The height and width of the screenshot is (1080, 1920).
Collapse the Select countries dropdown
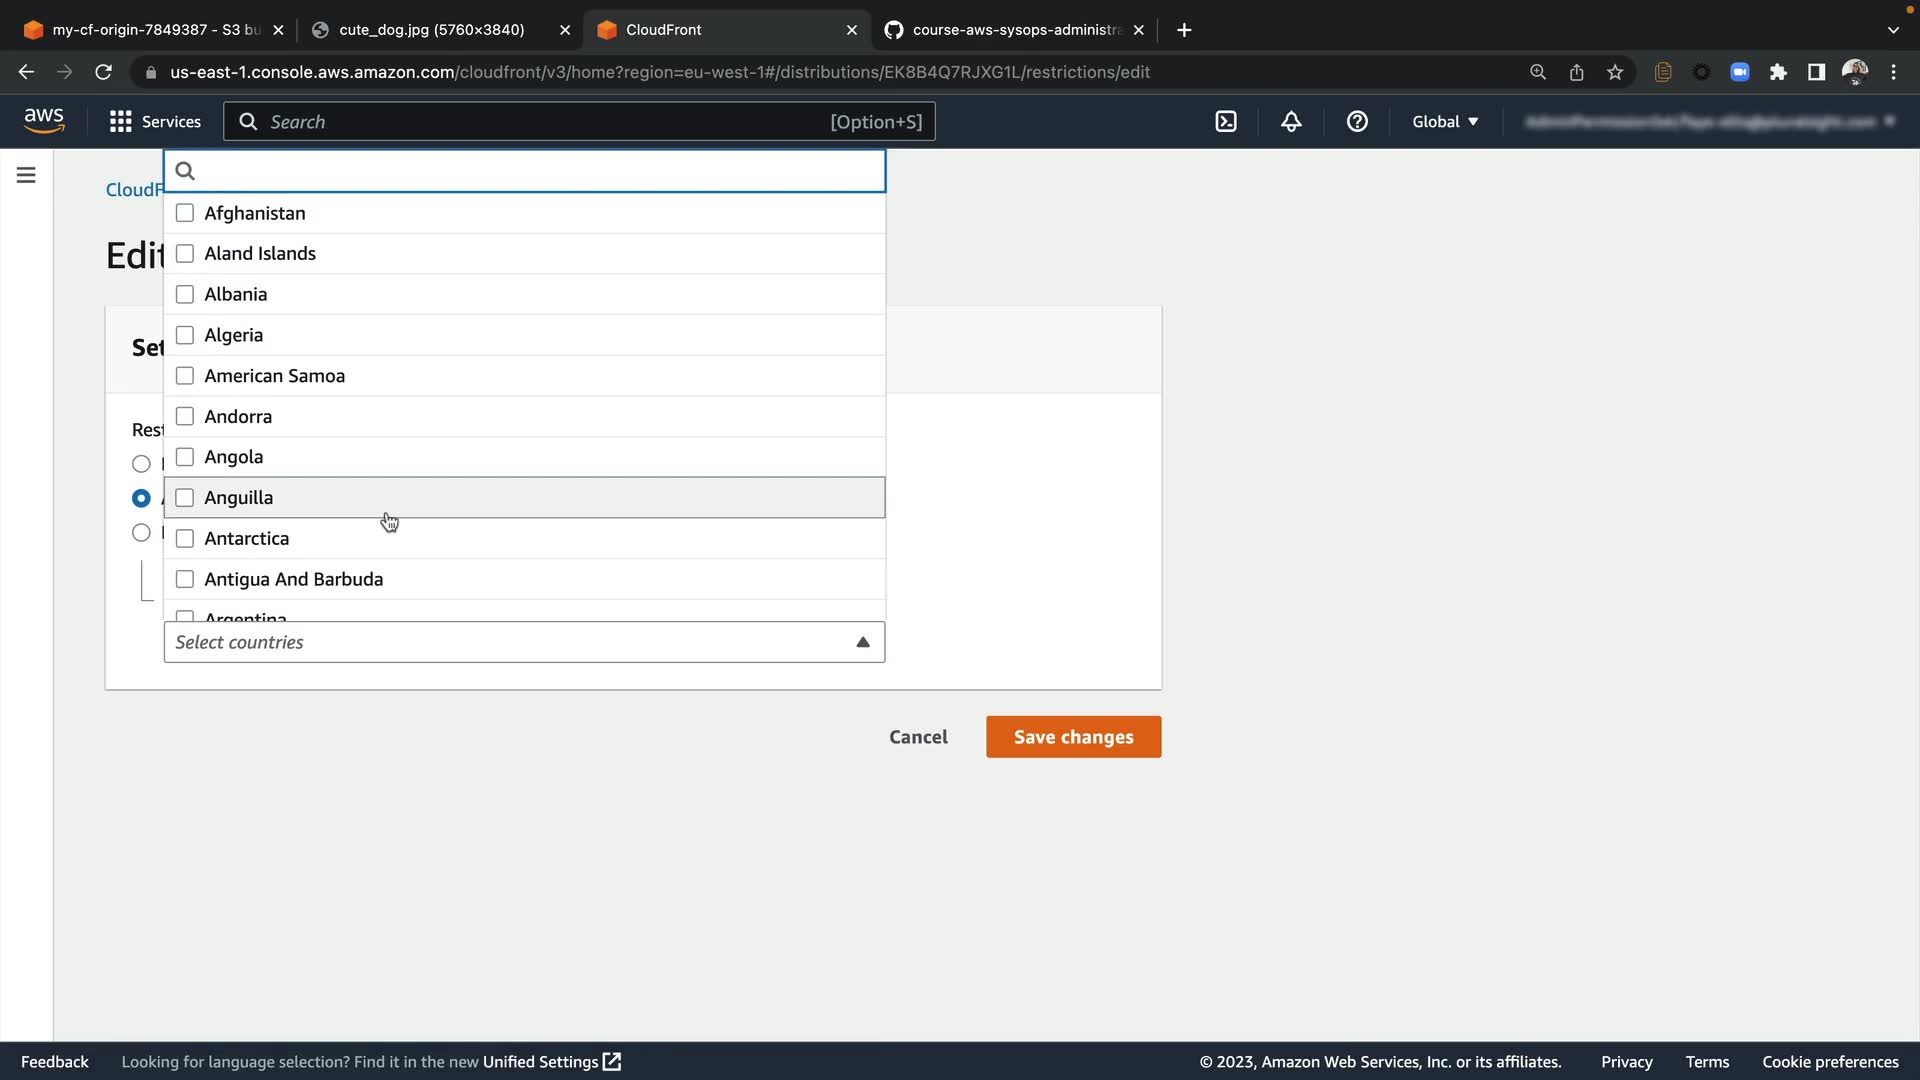(x=862, y=642)
